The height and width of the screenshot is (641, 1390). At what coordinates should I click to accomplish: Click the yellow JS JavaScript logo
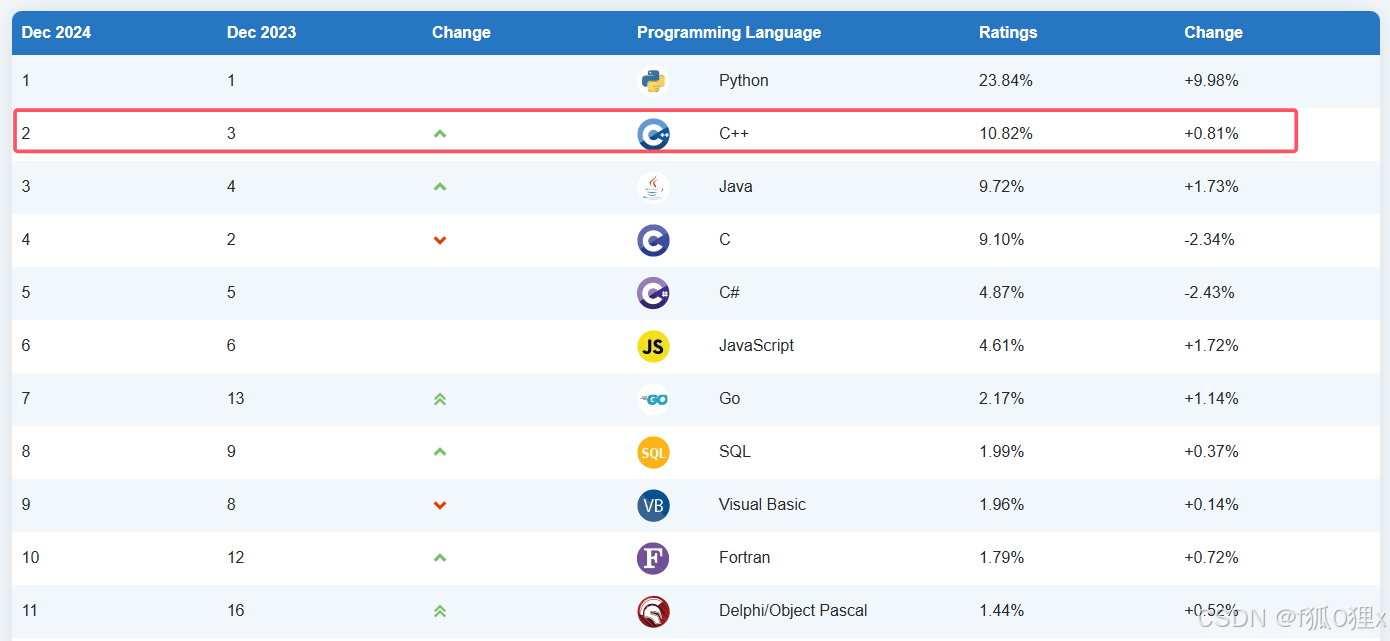(653, 346)
